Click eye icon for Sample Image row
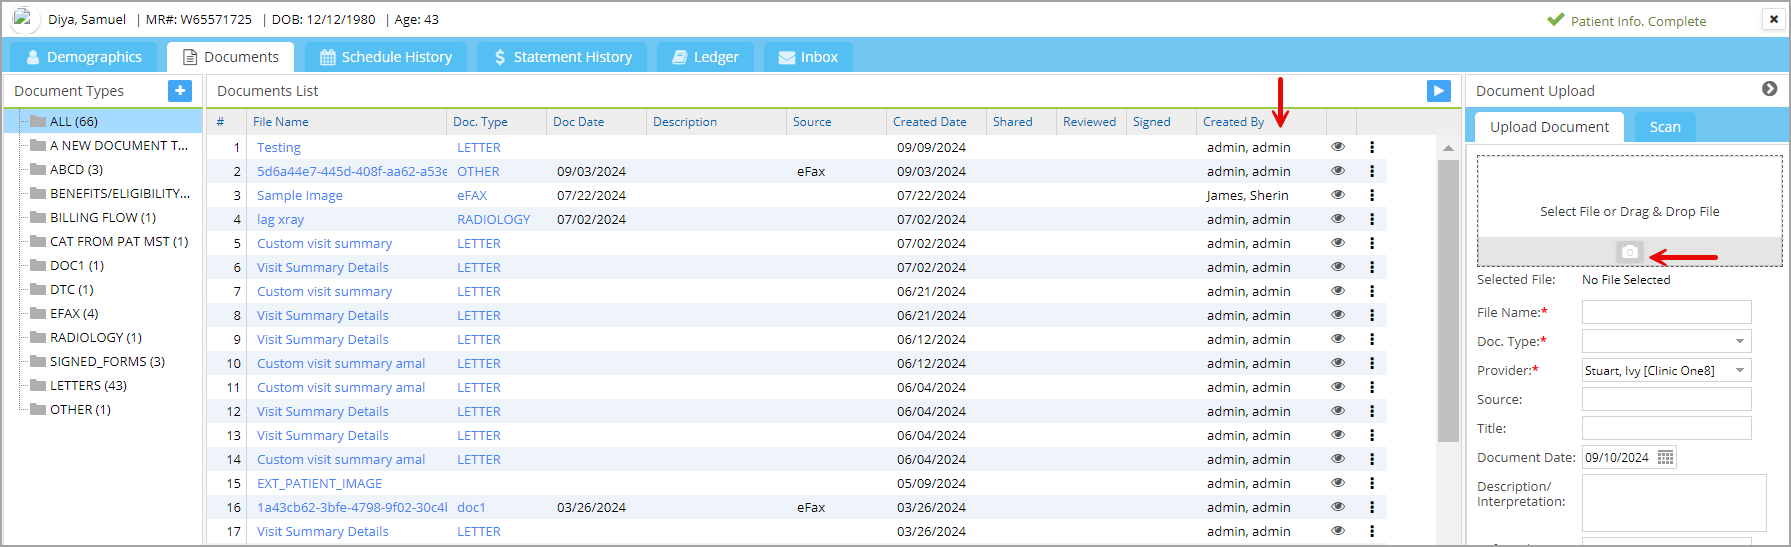This screenshot has width=1791, height=547. (1337, 195)
